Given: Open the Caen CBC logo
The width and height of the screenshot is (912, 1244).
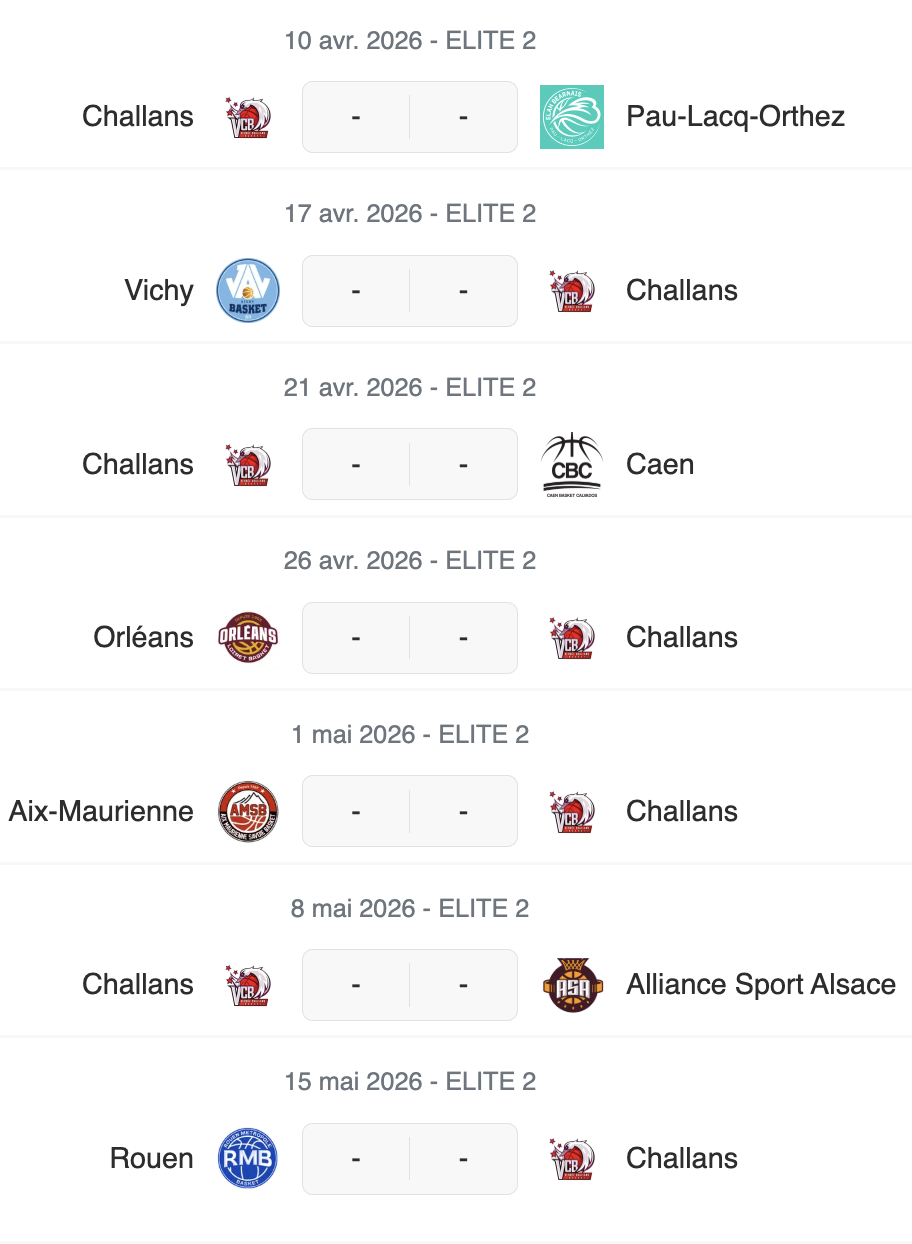Looking at the screenshot, I should (572, 465).
